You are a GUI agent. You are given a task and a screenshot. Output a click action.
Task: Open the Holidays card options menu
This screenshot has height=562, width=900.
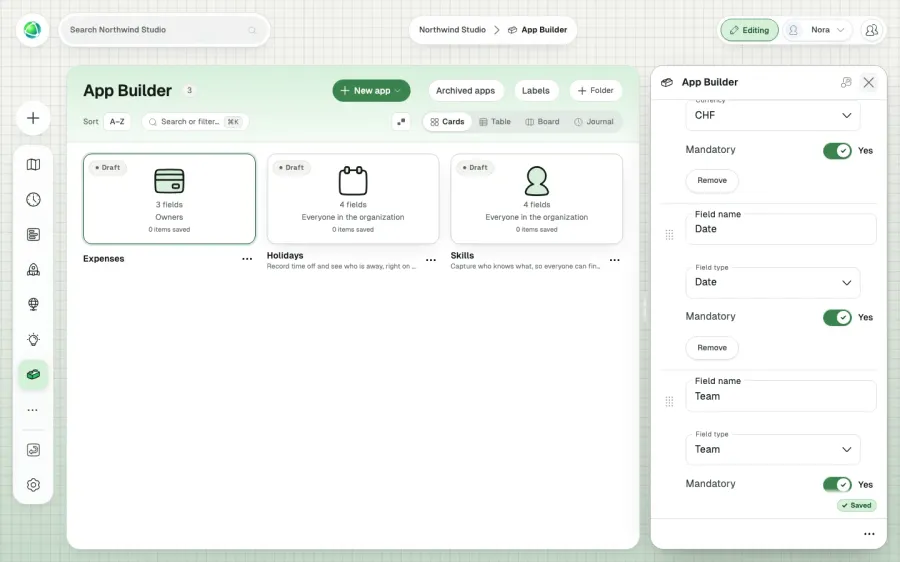(x=430, y=260)
